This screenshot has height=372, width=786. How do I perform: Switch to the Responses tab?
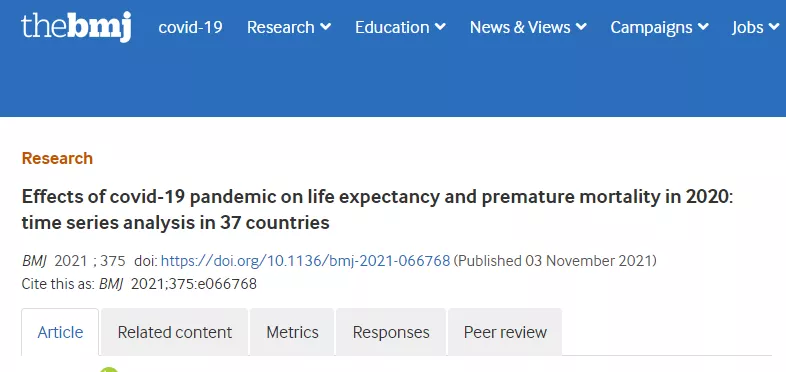coord(391,332)
